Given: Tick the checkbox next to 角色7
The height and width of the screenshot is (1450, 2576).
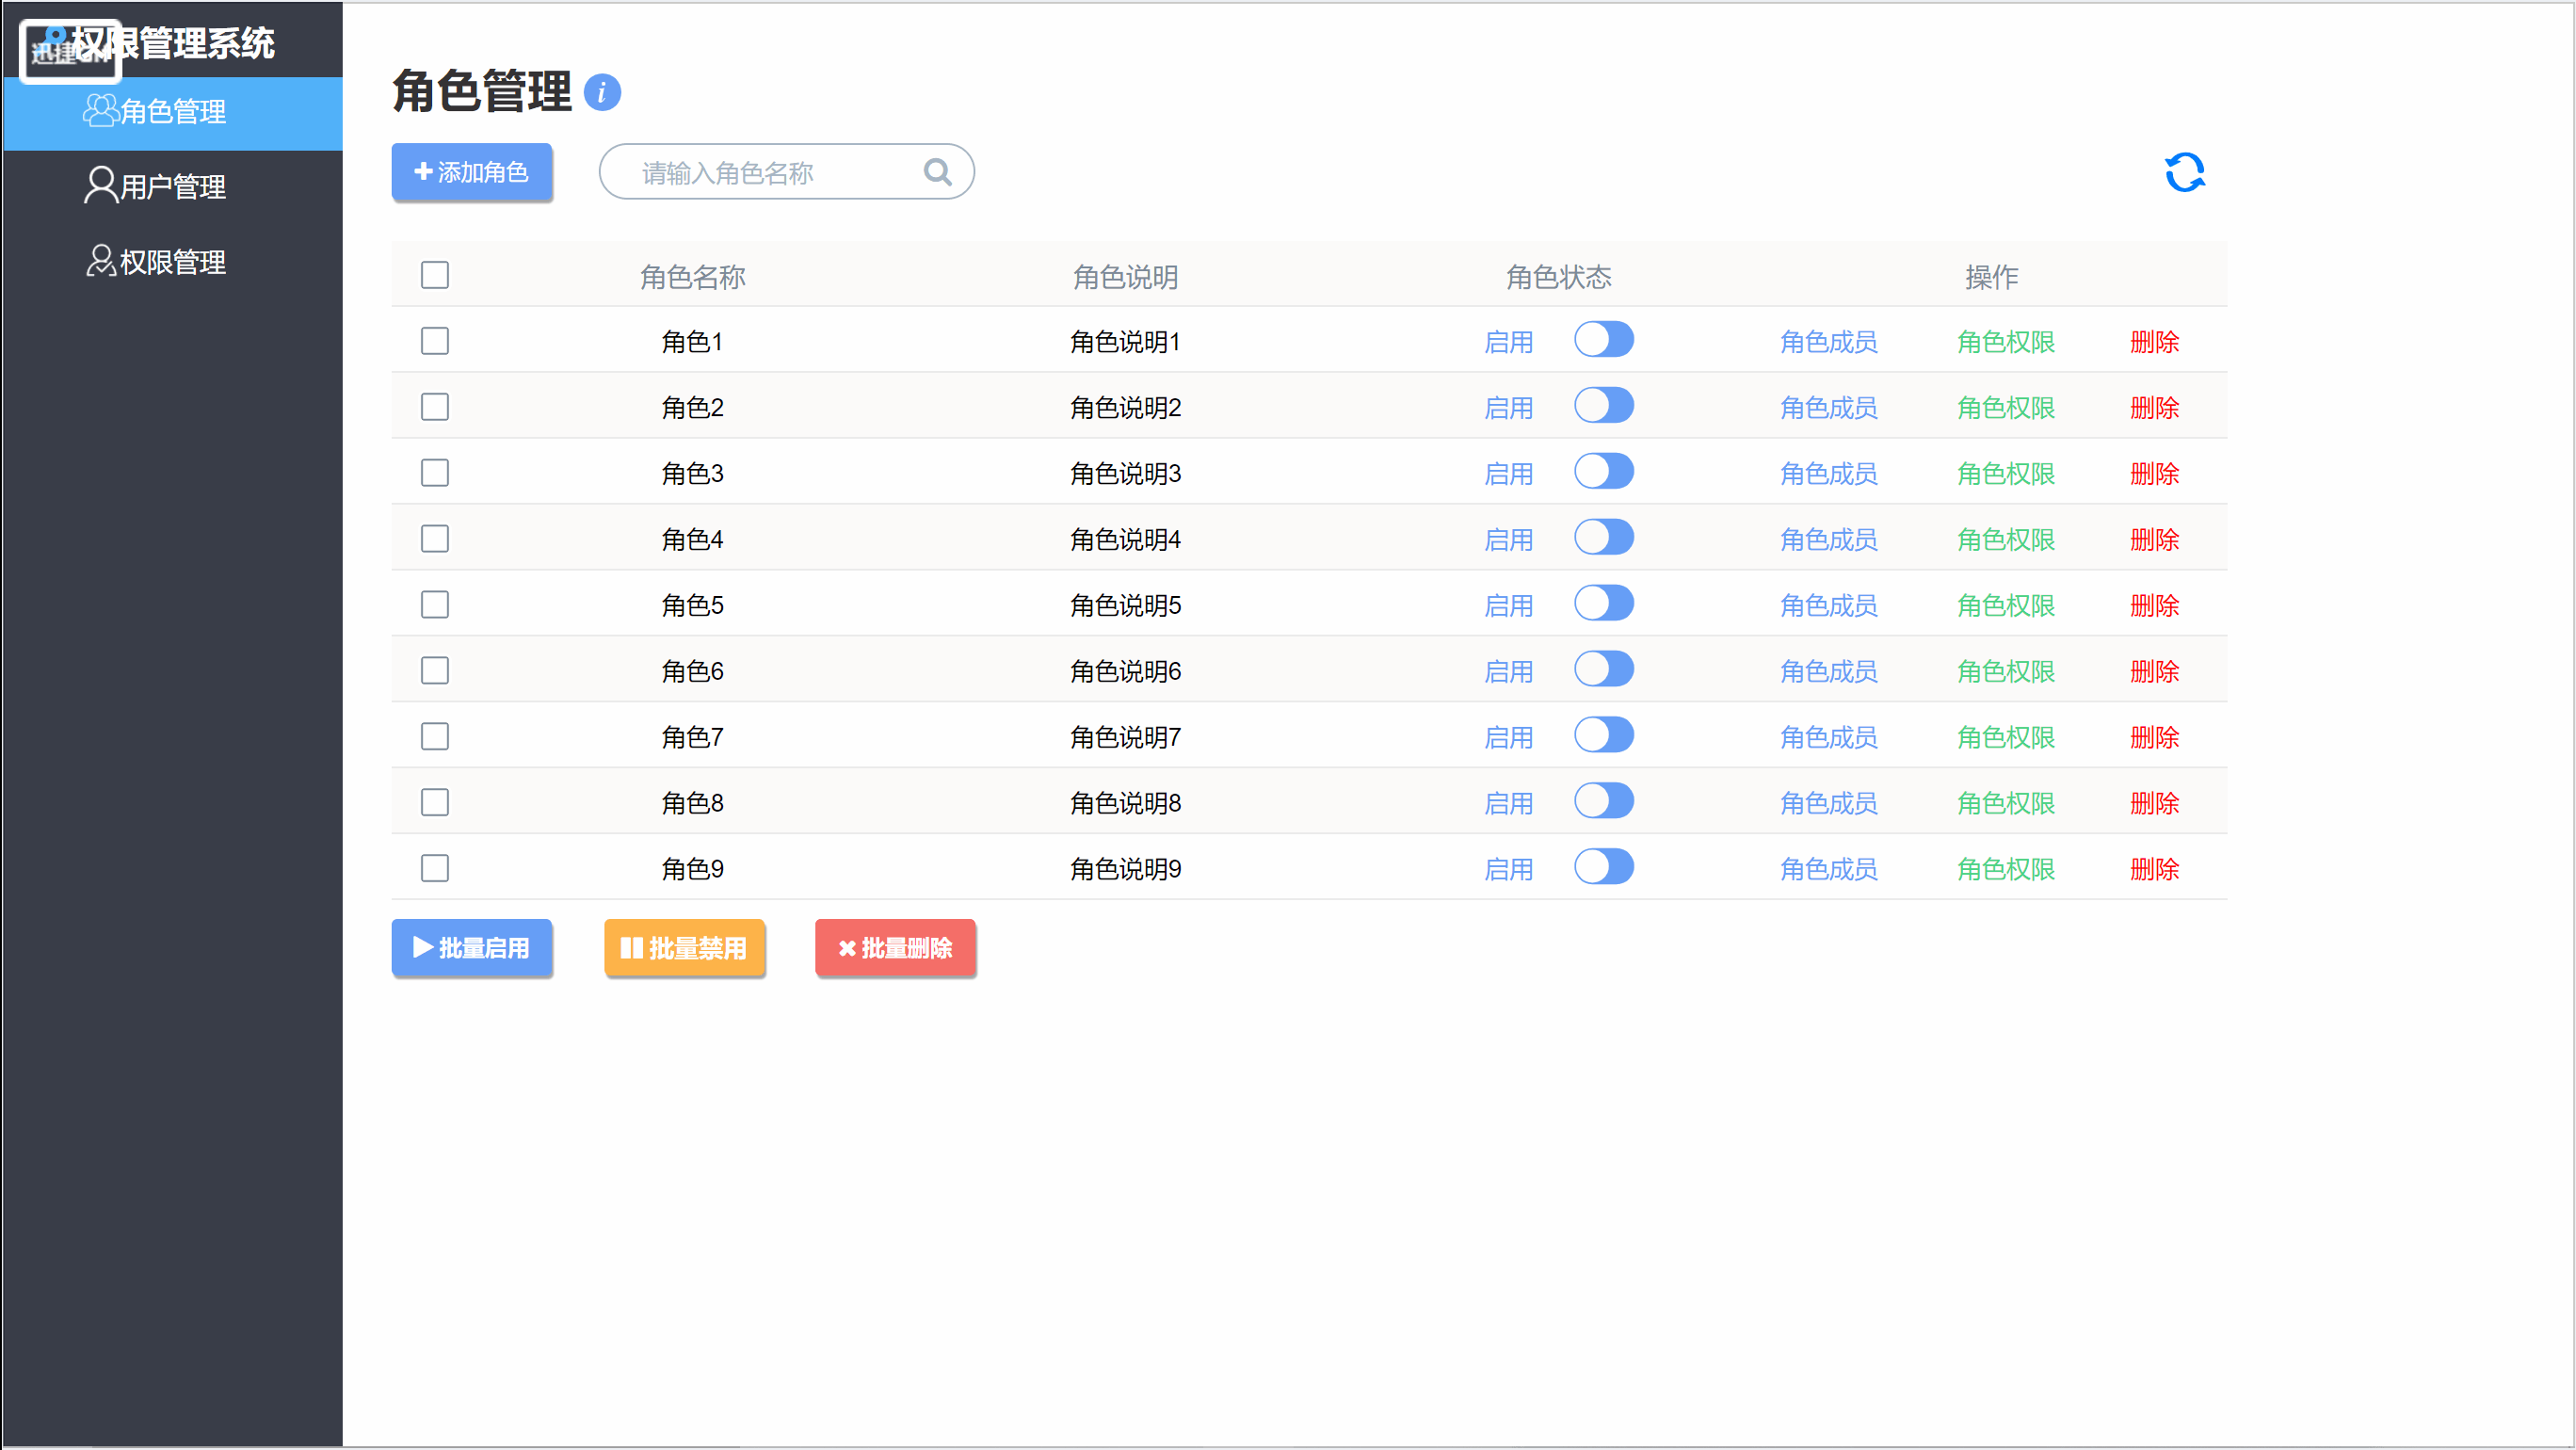Looking at the screenshot, I should coord(435,737).
